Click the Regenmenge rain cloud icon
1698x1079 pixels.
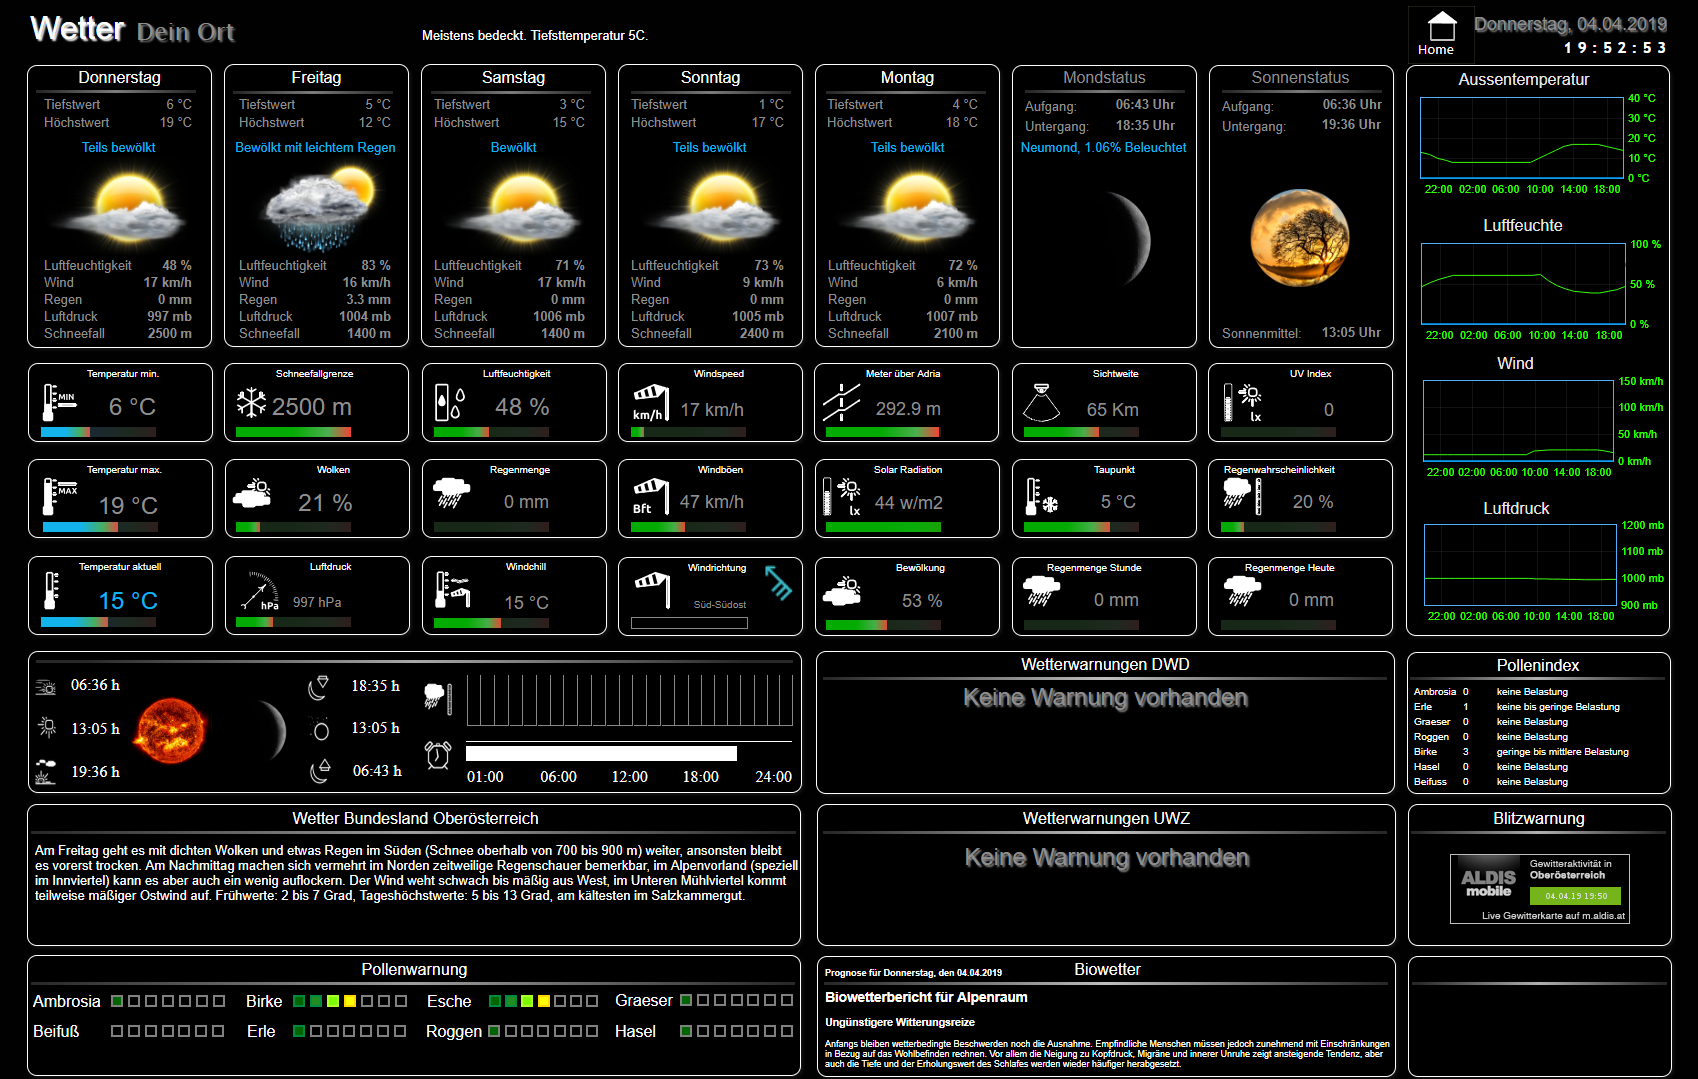tap(451, 493)
